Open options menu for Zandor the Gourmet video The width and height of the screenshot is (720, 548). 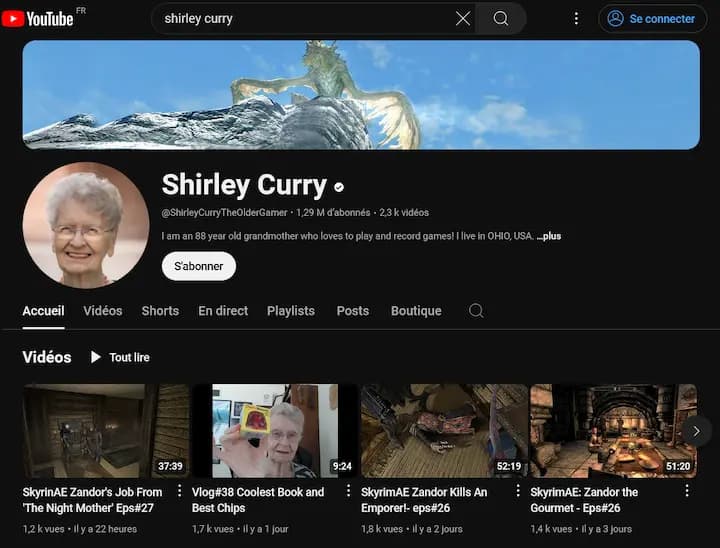(x=687, y=491)
